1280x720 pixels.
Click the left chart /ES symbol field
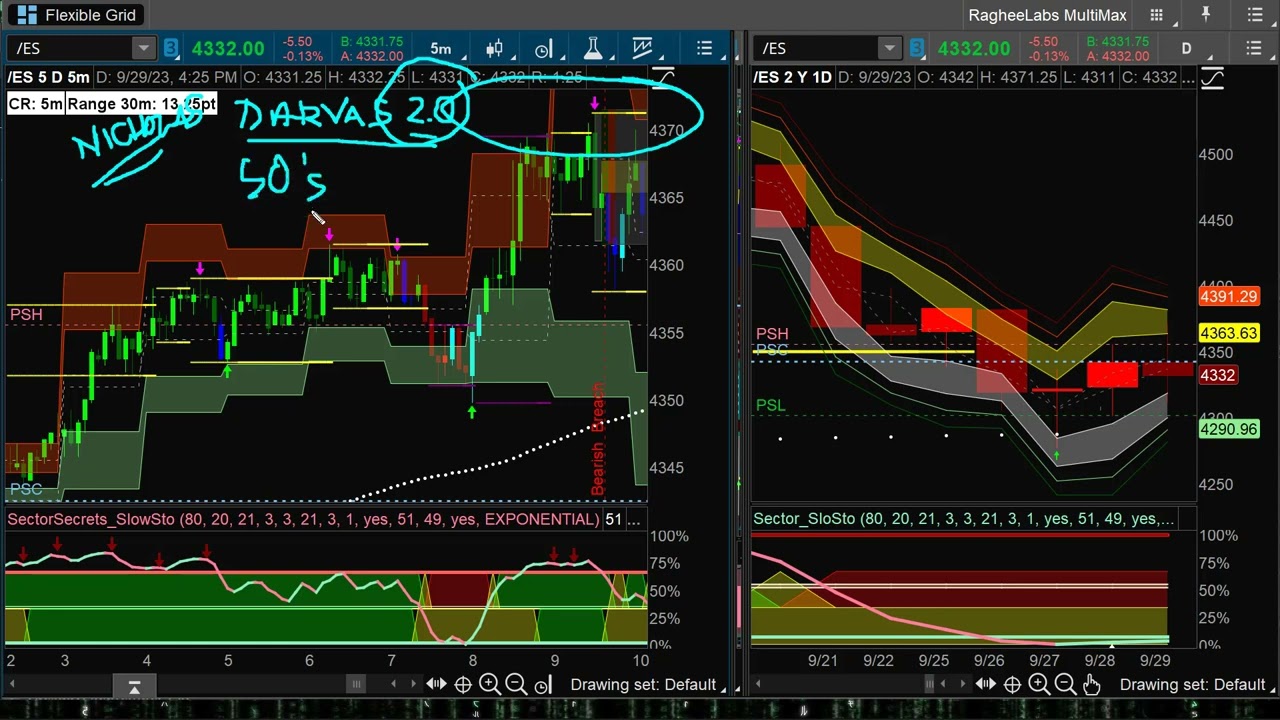tap(70, 48)
